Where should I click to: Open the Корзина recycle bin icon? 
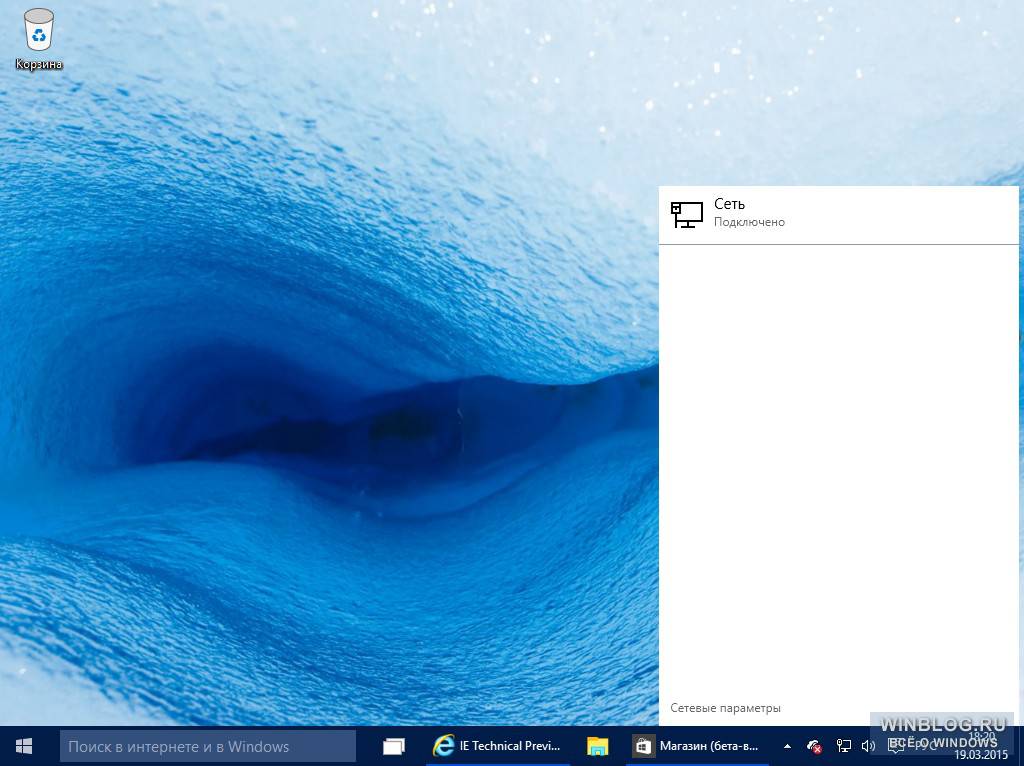click(x=39, y=39)
